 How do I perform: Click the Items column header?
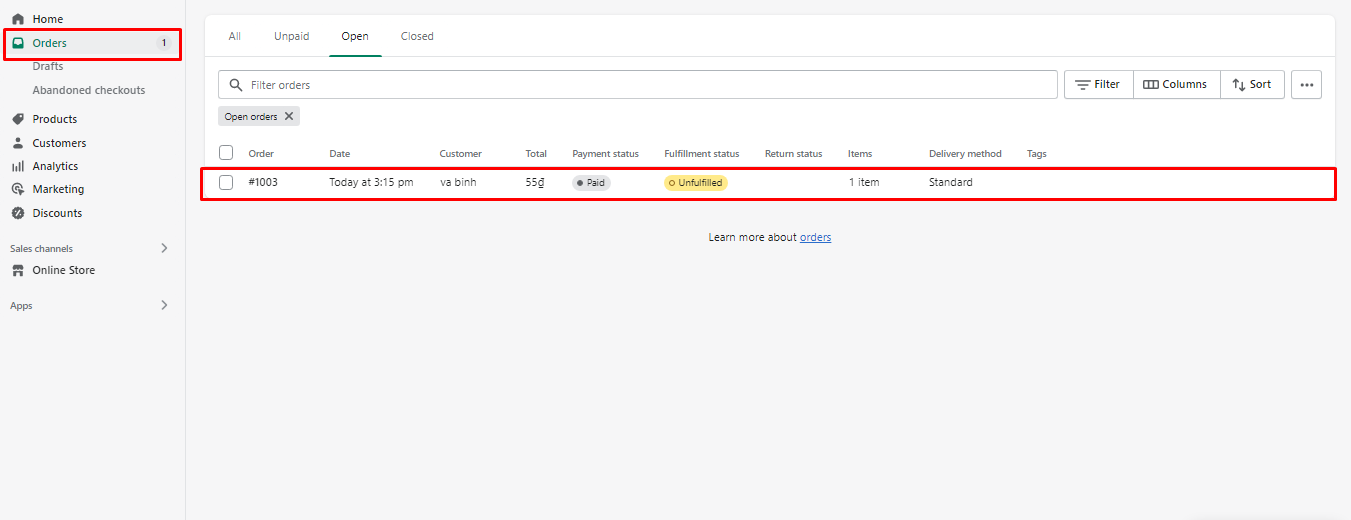(860, 154)
